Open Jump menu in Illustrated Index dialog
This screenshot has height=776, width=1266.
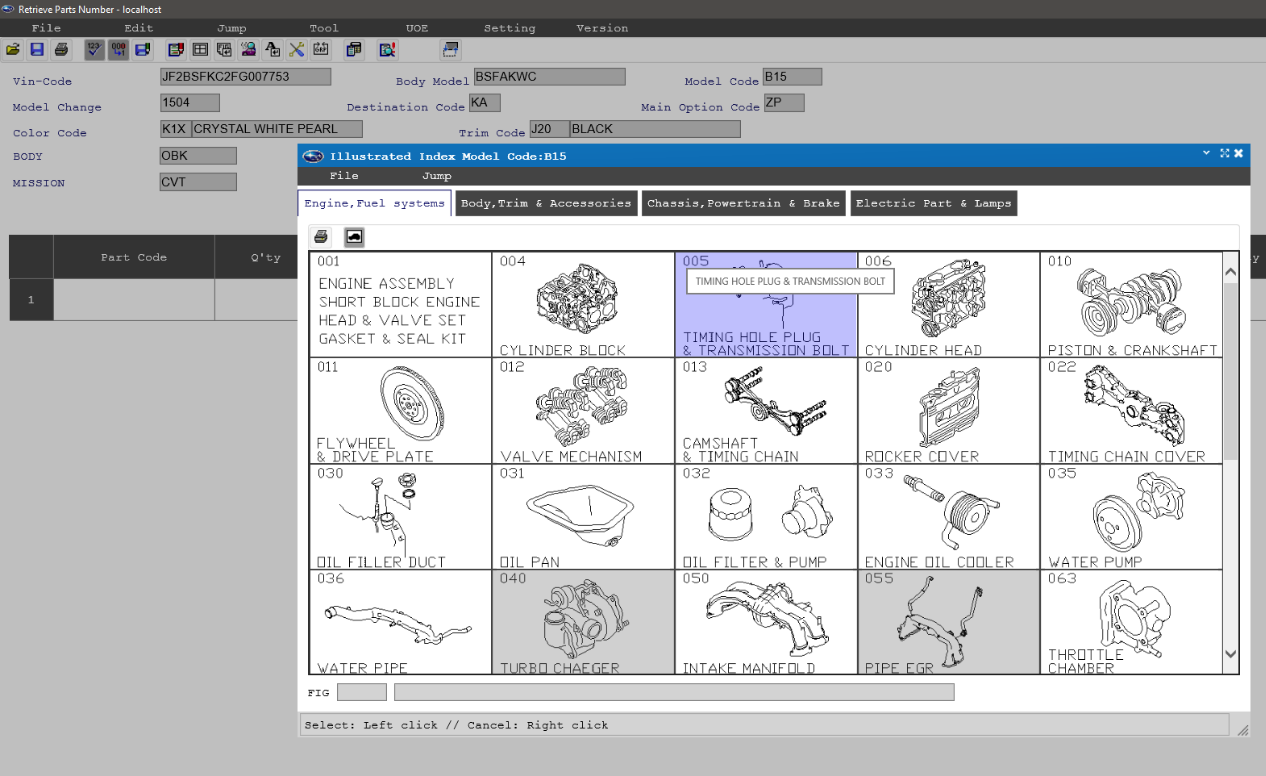436,176
